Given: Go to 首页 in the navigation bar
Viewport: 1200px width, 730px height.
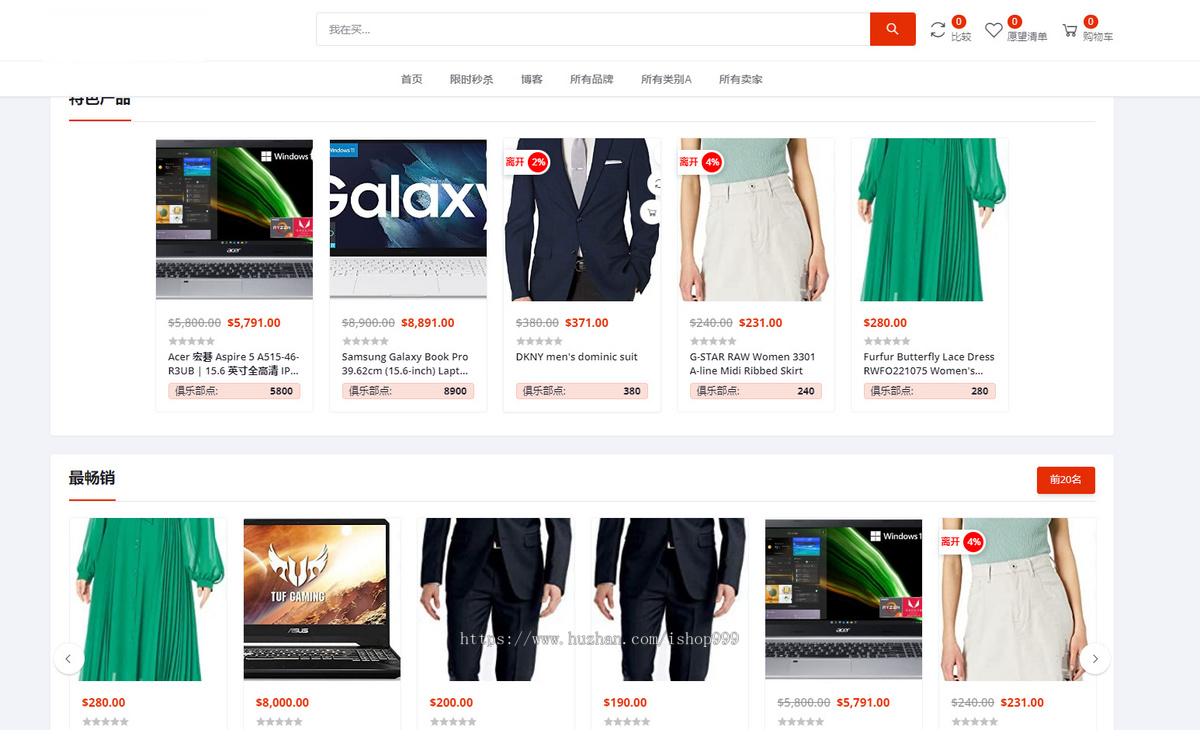Looking at the screenshot, I should [x=412, y=79].
